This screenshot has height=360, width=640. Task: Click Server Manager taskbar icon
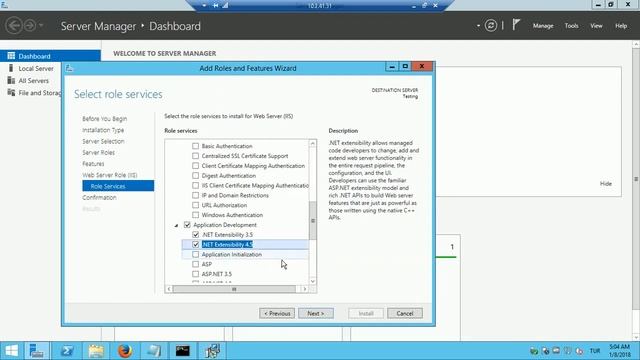point(37,351)
